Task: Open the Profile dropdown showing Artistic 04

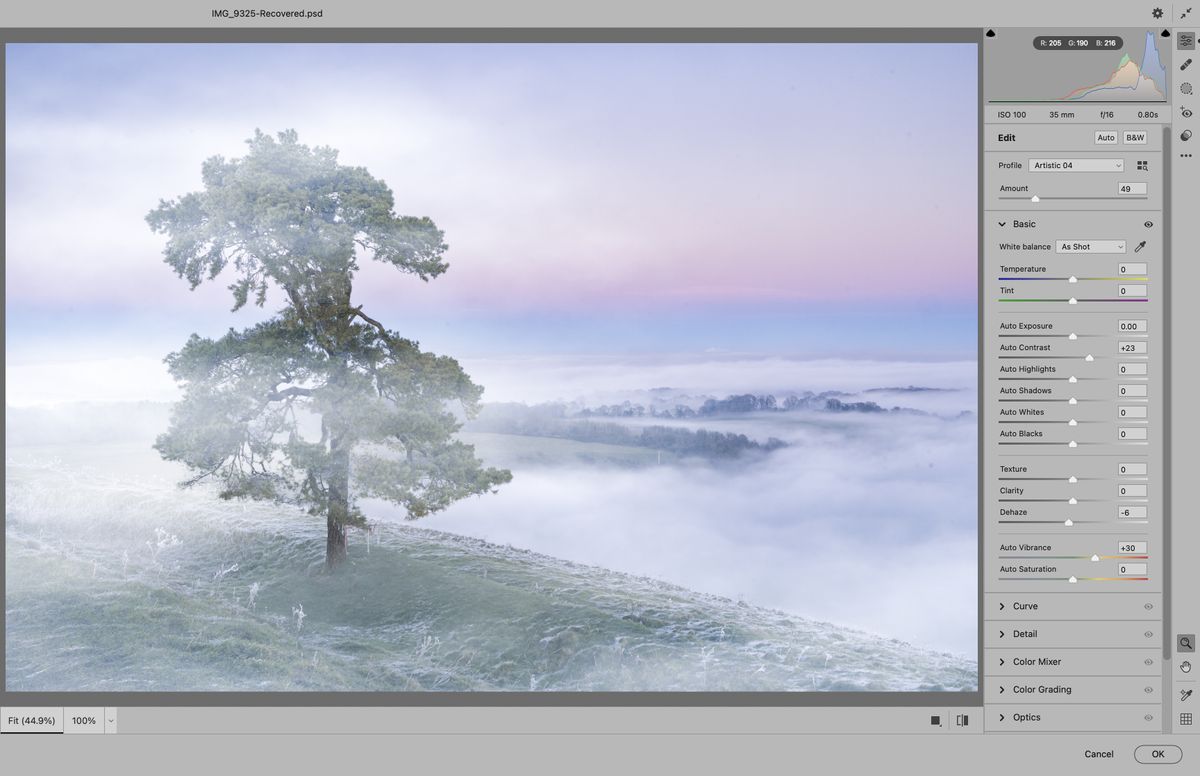Action: [1076, 164]
